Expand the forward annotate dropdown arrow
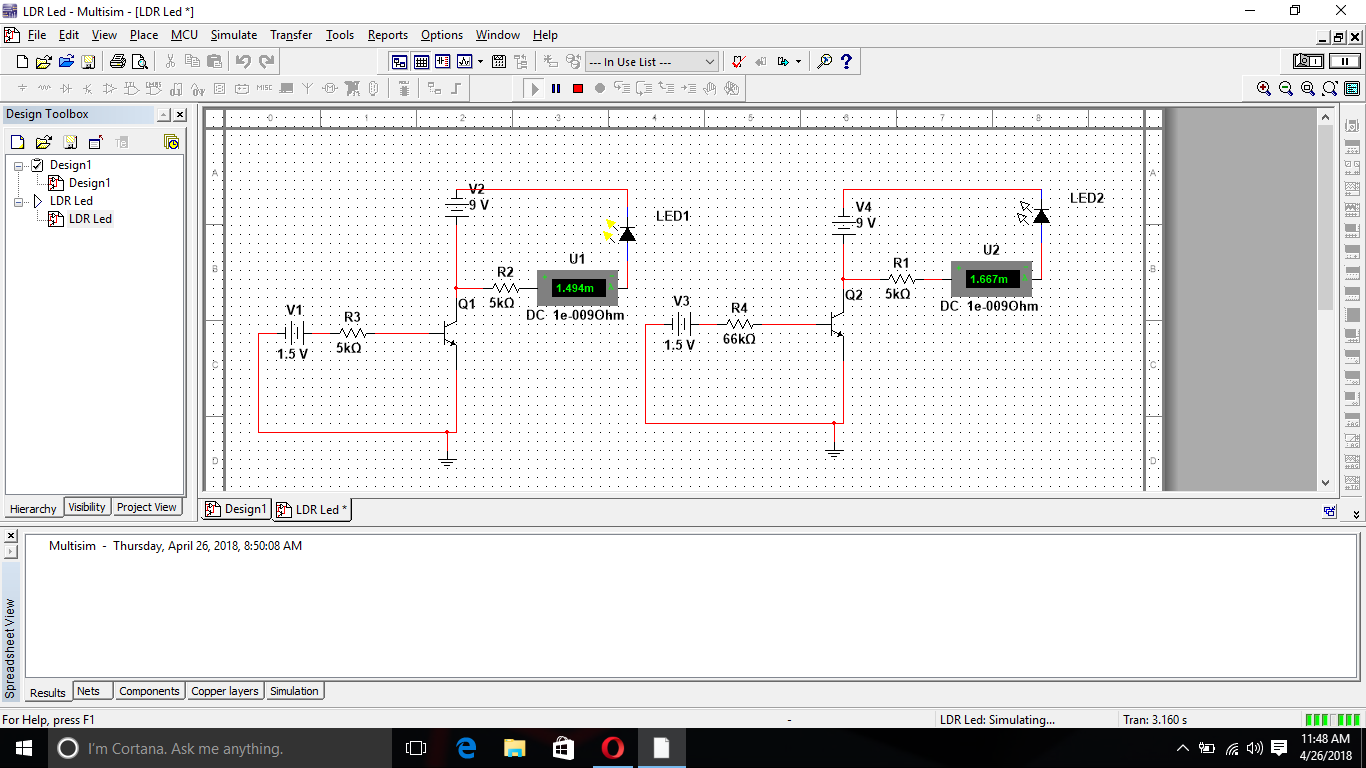The height and width of the screenshot is (768, 1366). pos(798,62)
